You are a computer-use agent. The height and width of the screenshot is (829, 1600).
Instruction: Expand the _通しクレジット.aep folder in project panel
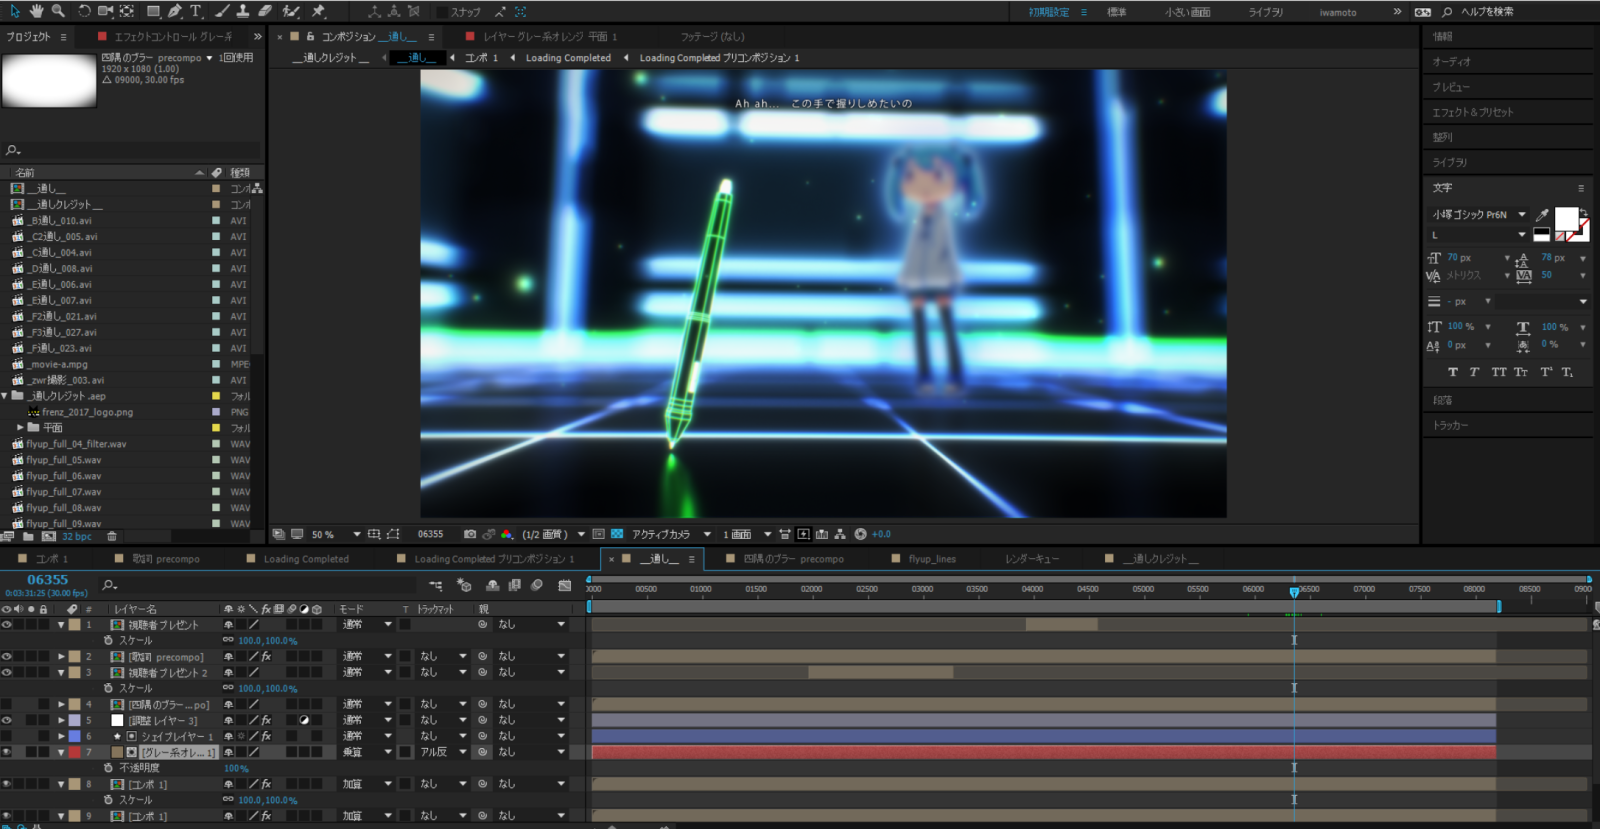pos(5,396)
